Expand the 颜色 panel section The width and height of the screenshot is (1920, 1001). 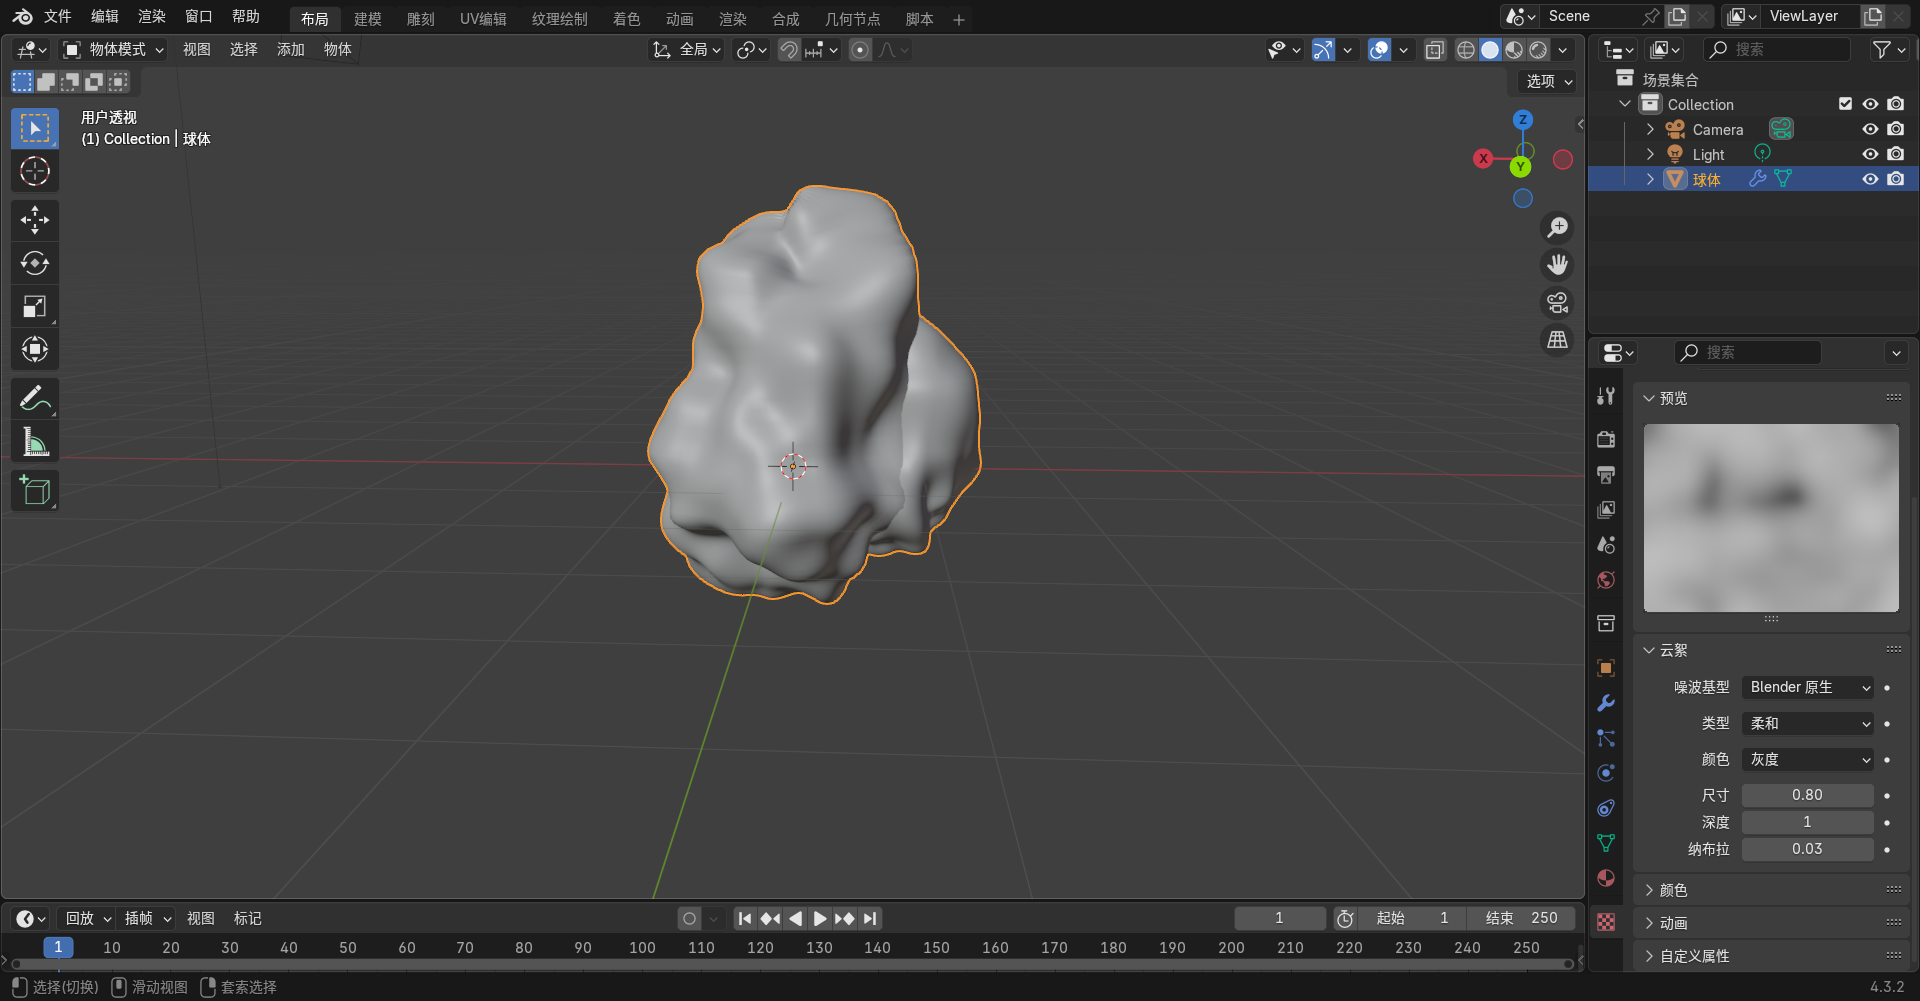point(1673,890)
